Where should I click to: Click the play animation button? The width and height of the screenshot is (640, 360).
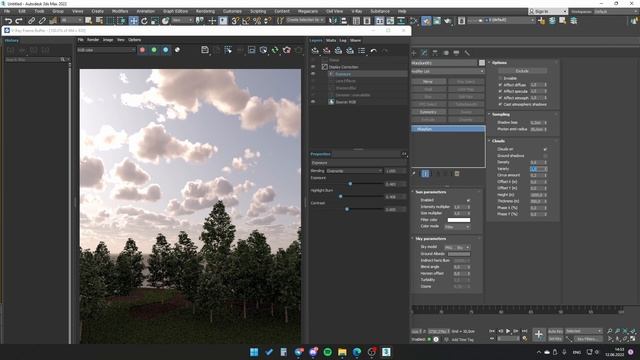pyautogui.click(x=508, y=331)
